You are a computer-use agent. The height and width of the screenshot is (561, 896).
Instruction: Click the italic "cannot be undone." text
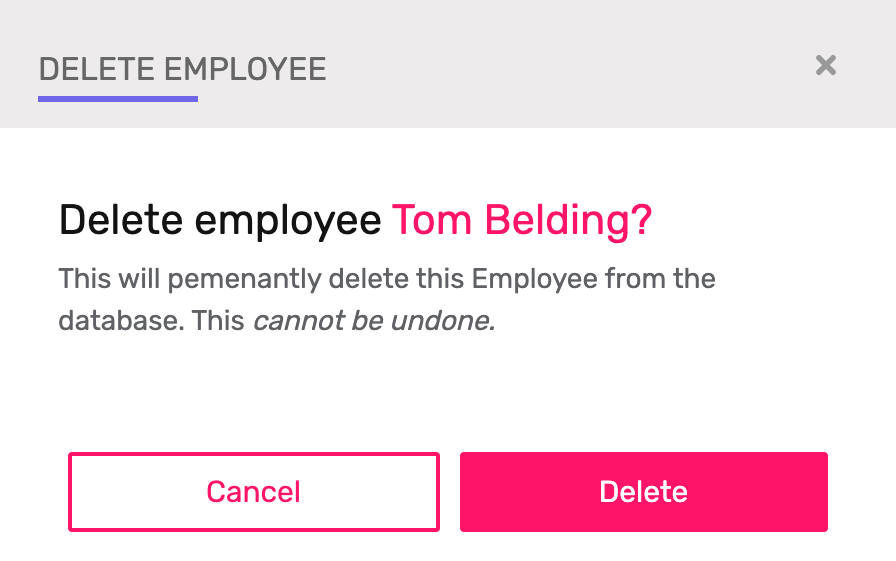tap(374, 322)
